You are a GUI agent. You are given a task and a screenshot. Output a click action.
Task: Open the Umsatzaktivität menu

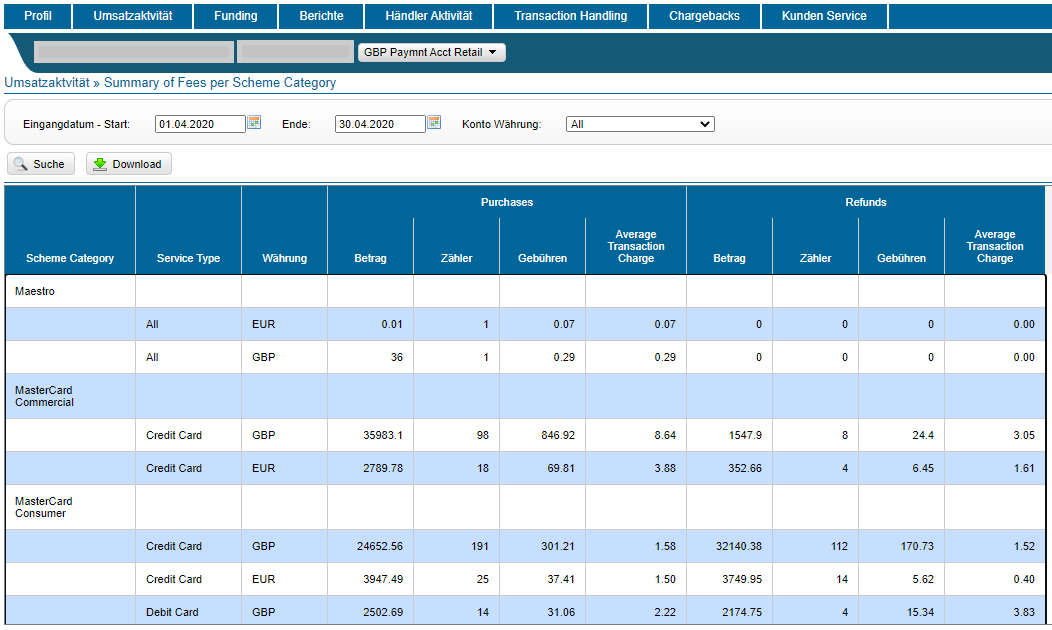(x=132, y=16)
